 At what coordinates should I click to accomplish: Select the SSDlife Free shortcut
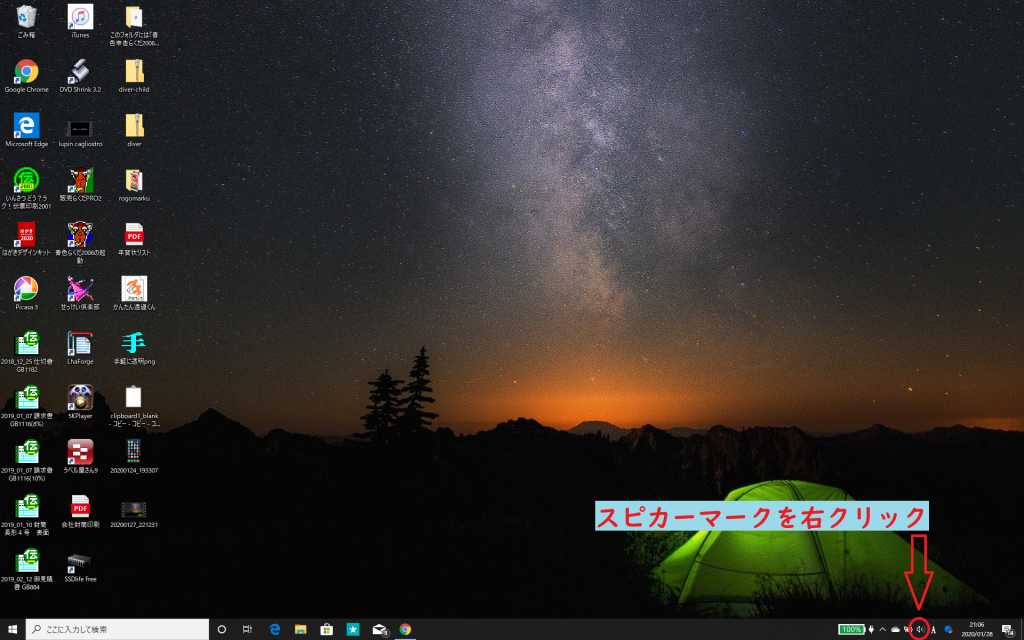pyautogui.click(x=80, y=562)
